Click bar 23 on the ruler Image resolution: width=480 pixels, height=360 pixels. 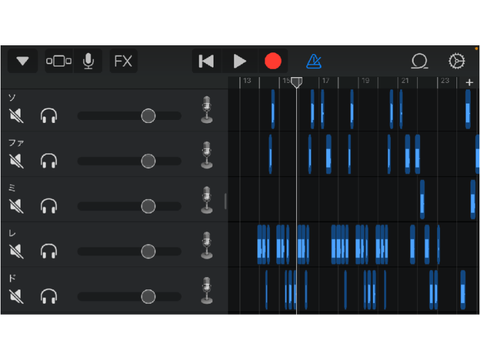pos(445,81)
